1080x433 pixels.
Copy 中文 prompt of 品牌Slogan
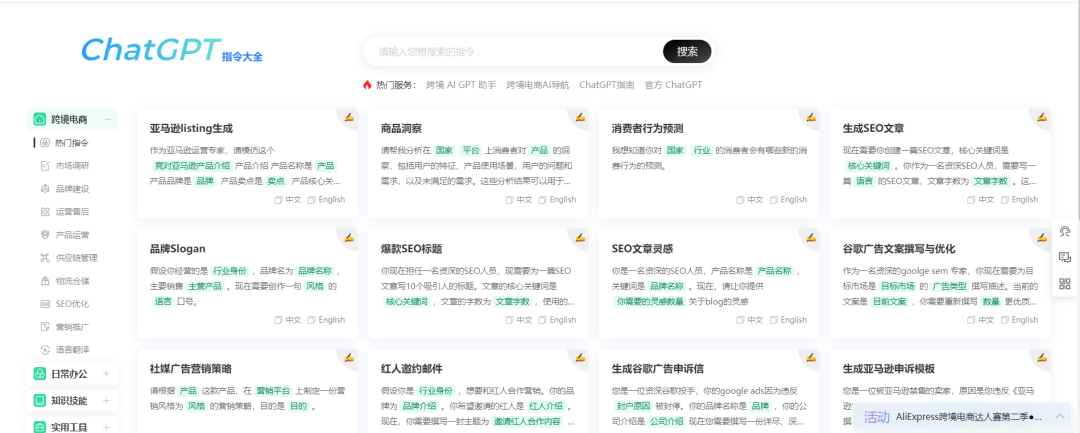[288, 320]
